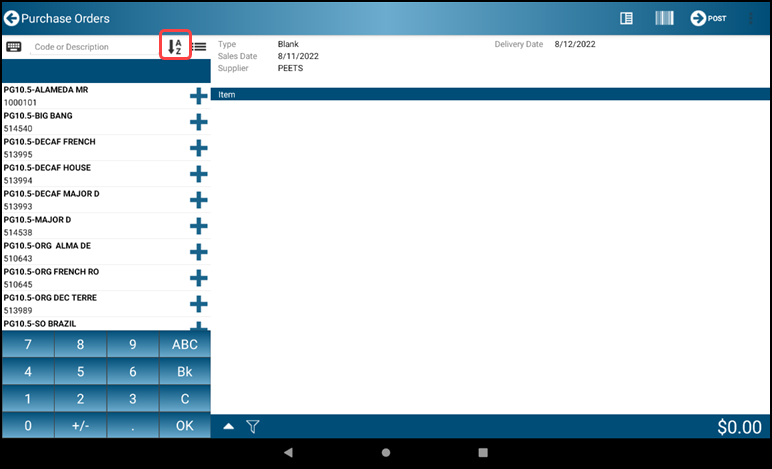The width and height of the screenshot is (772, 469).
Task: Tap Android home navigation button
Action: point(386,452)
